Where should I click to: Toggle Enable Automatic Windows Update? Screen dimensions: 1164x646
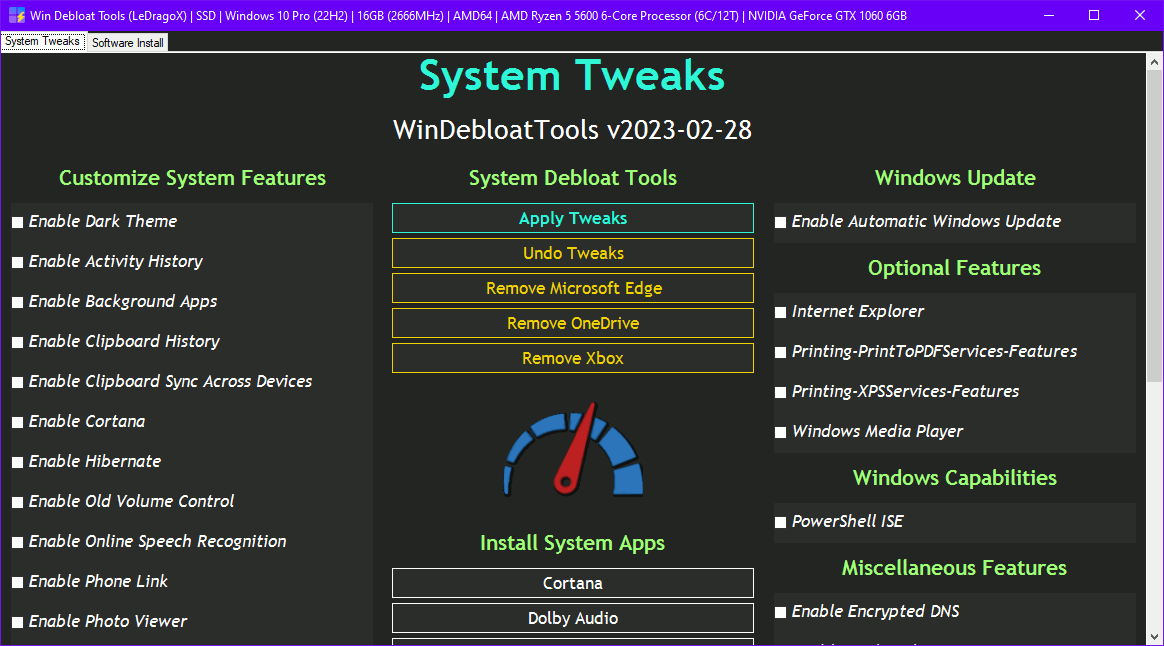coord(781,222)
